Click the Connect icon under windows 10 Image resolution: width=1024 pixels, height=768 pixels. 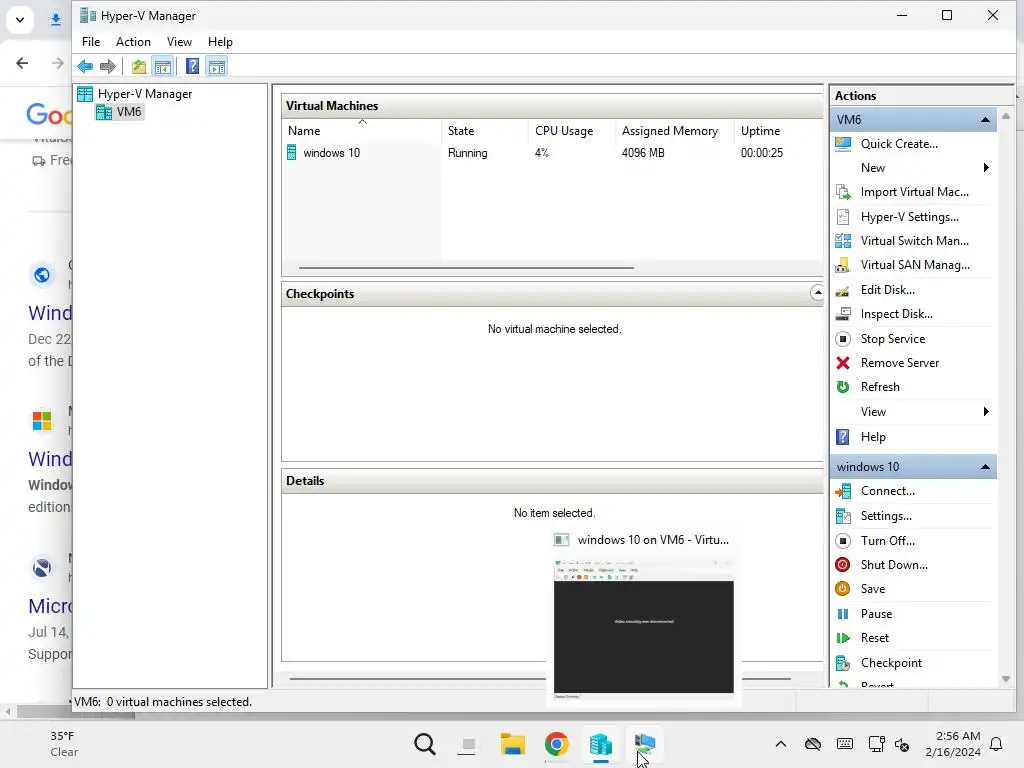click(843, 491)
